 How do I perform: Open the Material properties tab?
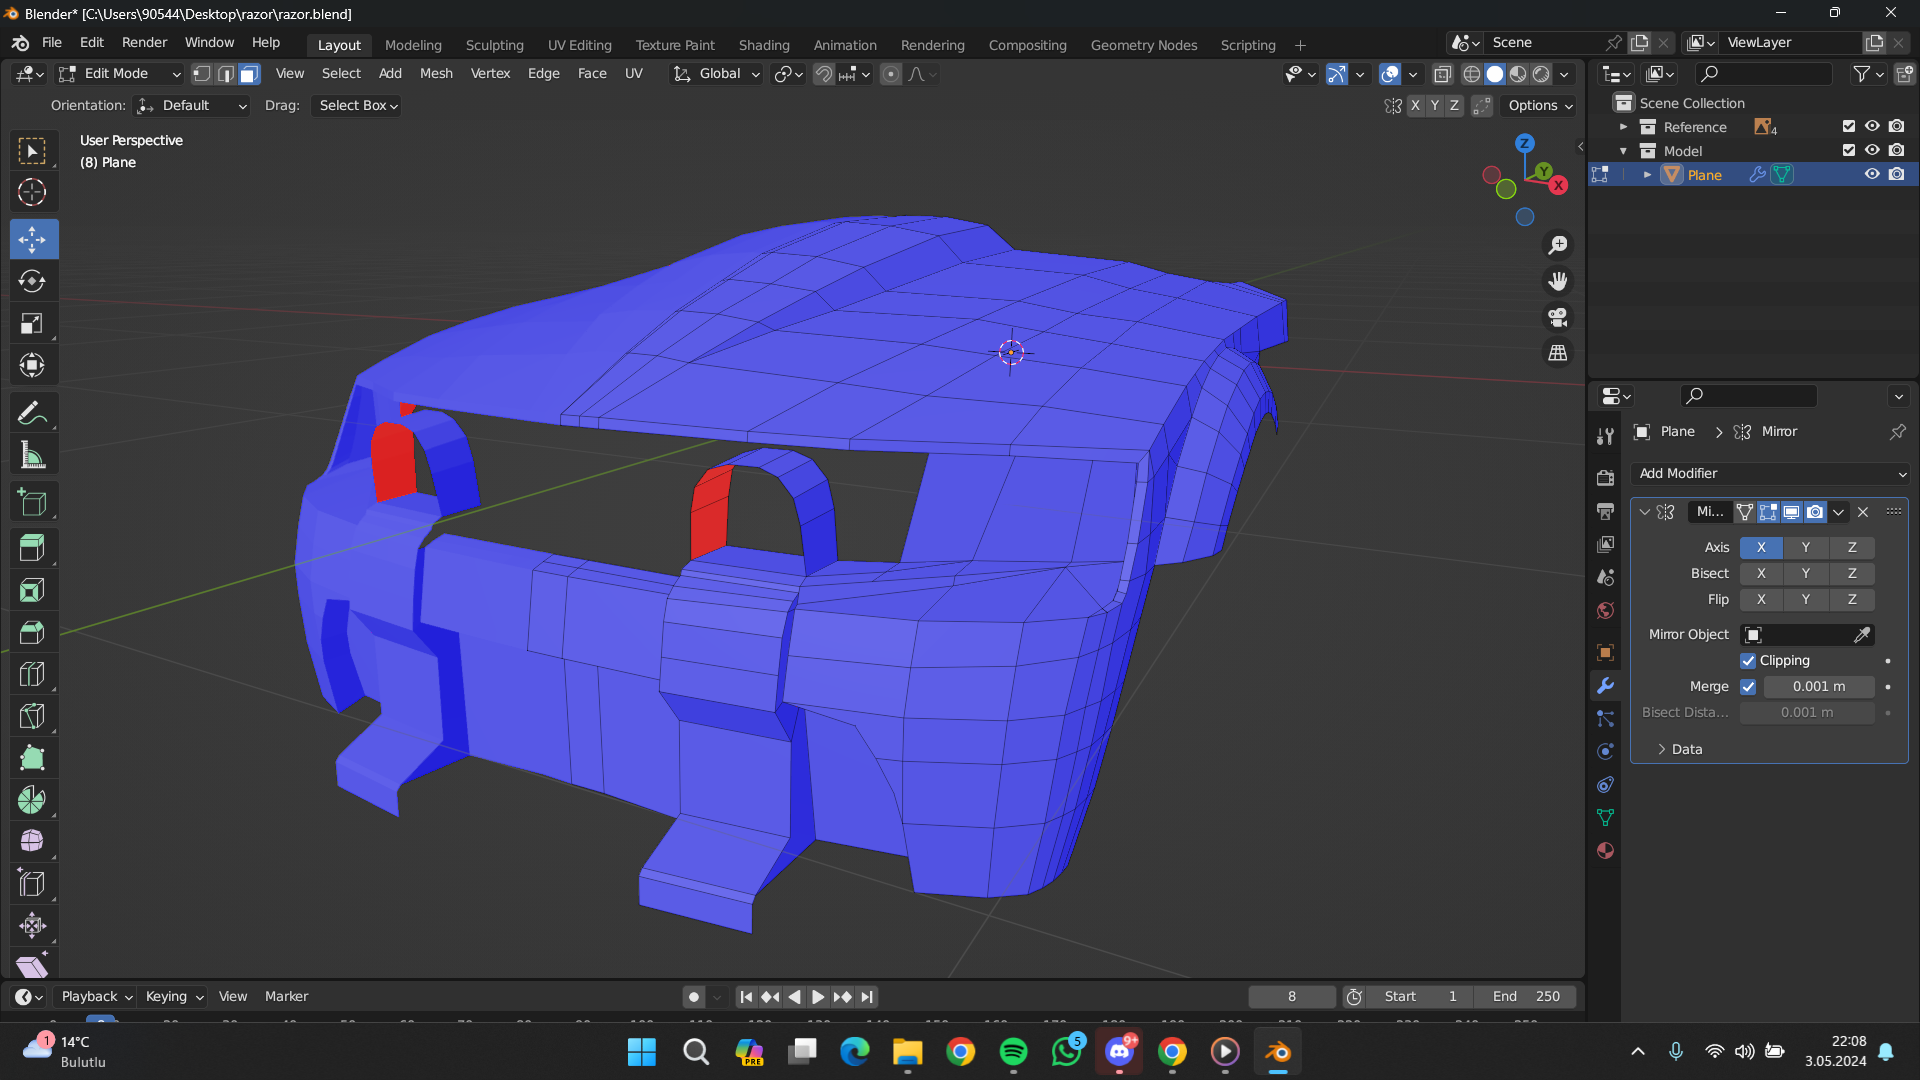click(1605, 851)
